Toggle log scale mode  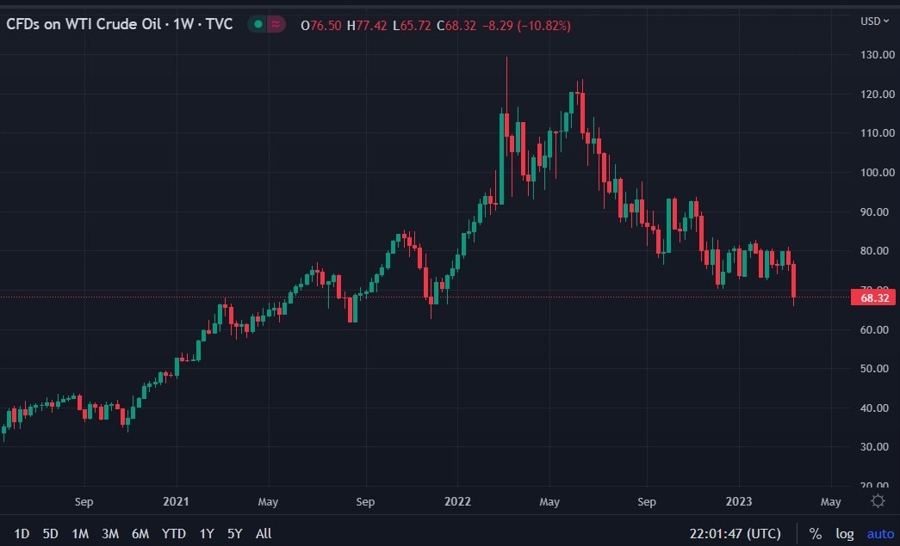[x=845, y=534]
